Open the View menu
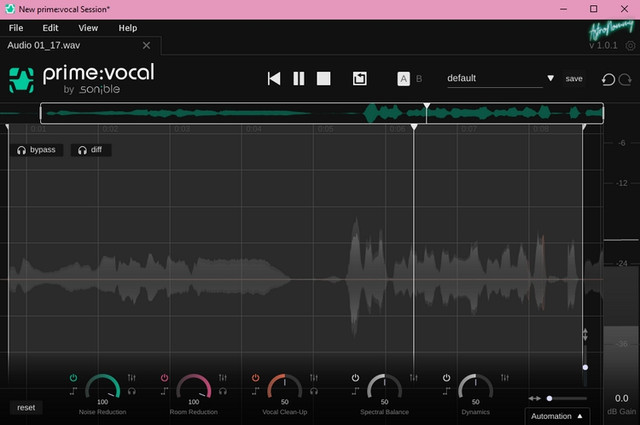 click(x=88, y=28)
